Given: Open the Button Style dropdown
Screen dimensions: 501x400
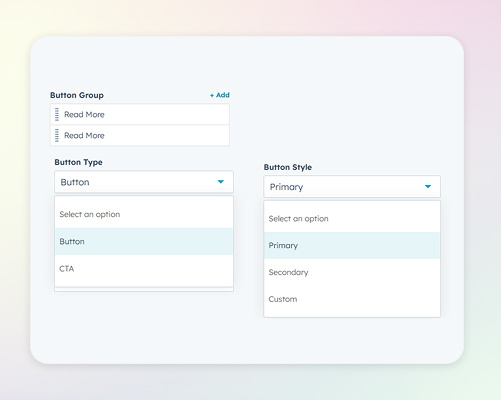Looking at the screenshot, I should tap(352, 187).
